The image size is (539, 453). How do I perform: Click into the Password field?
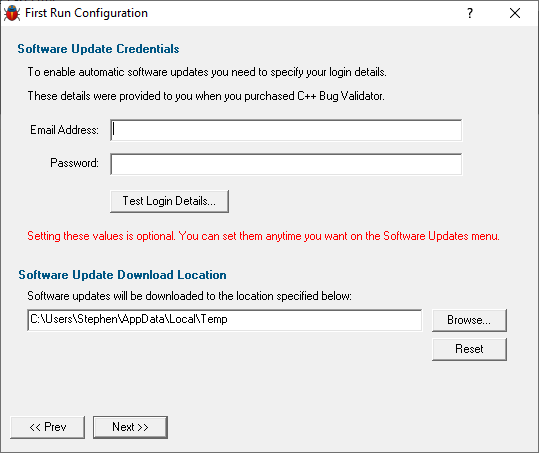(286, 164)
